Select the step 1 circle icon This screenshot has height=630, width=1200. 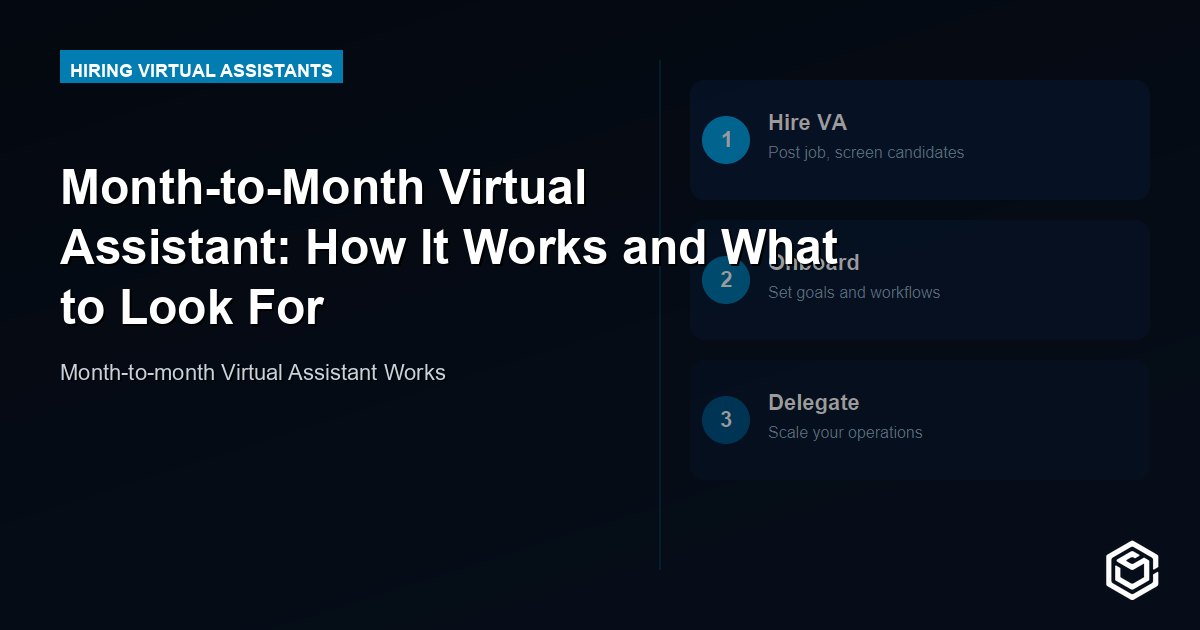click(x=726, y=140)
